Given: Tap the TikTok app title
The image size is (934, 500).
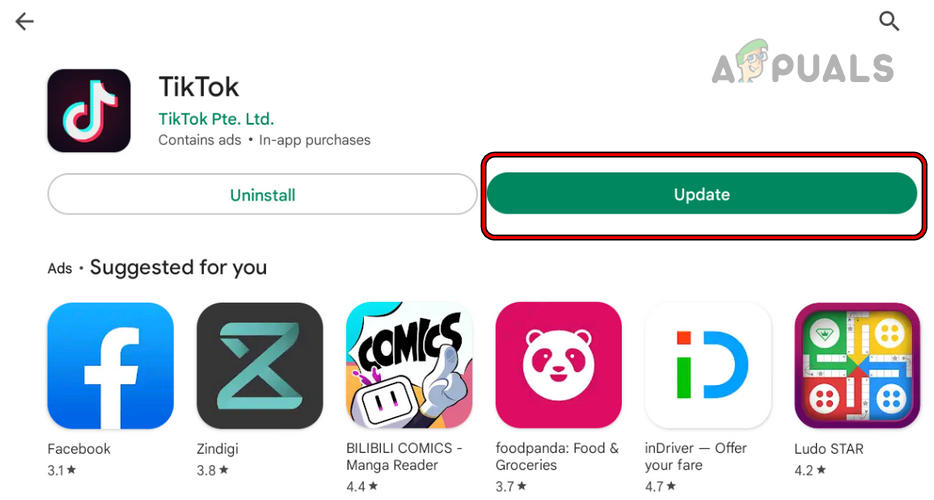Looking at the screenshot, I should (x=199, y=86).
